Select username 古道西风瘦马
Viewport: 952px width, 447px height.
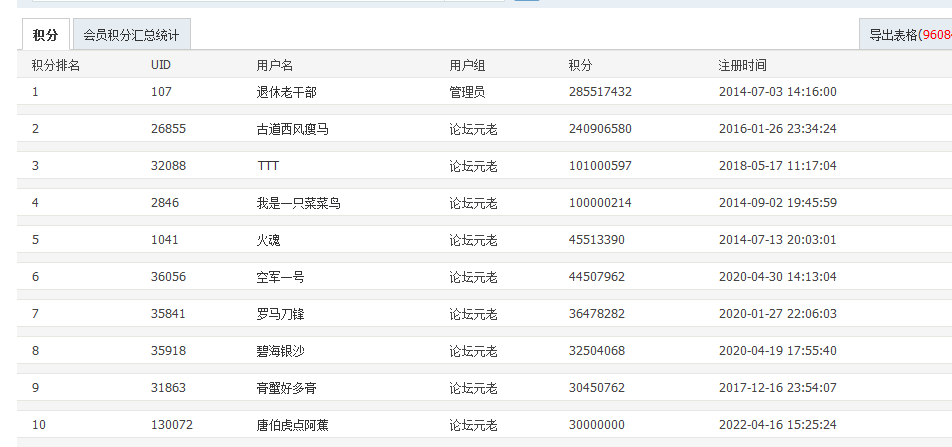pos(293,129)
